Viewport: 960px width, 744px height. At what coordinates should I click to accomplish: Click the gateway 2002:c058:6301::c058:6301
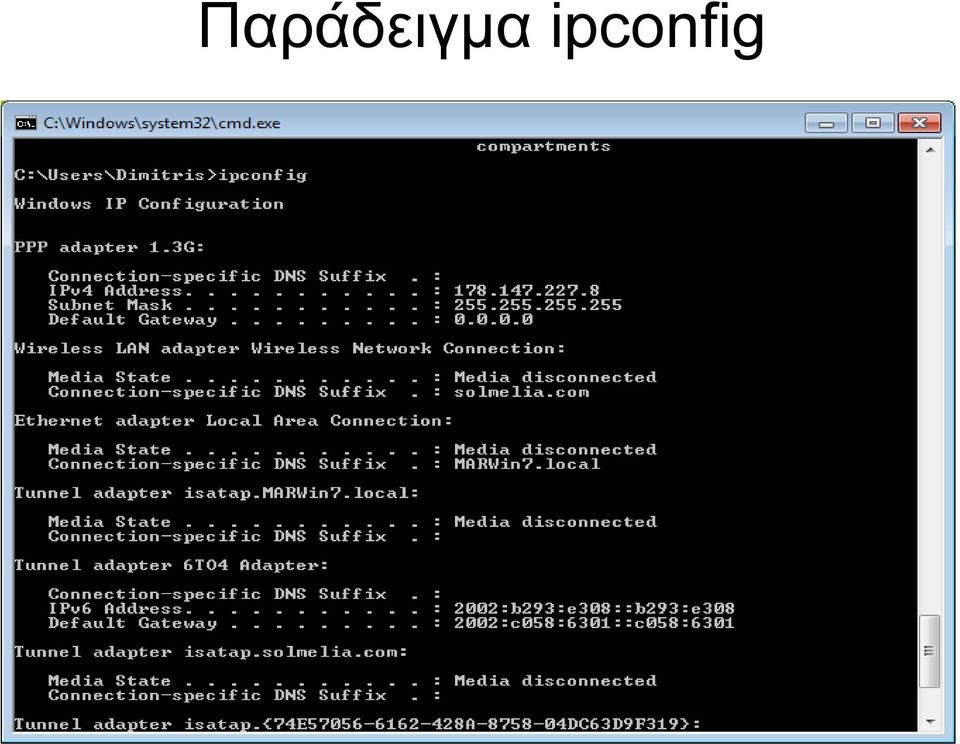(x=594, y=623)
